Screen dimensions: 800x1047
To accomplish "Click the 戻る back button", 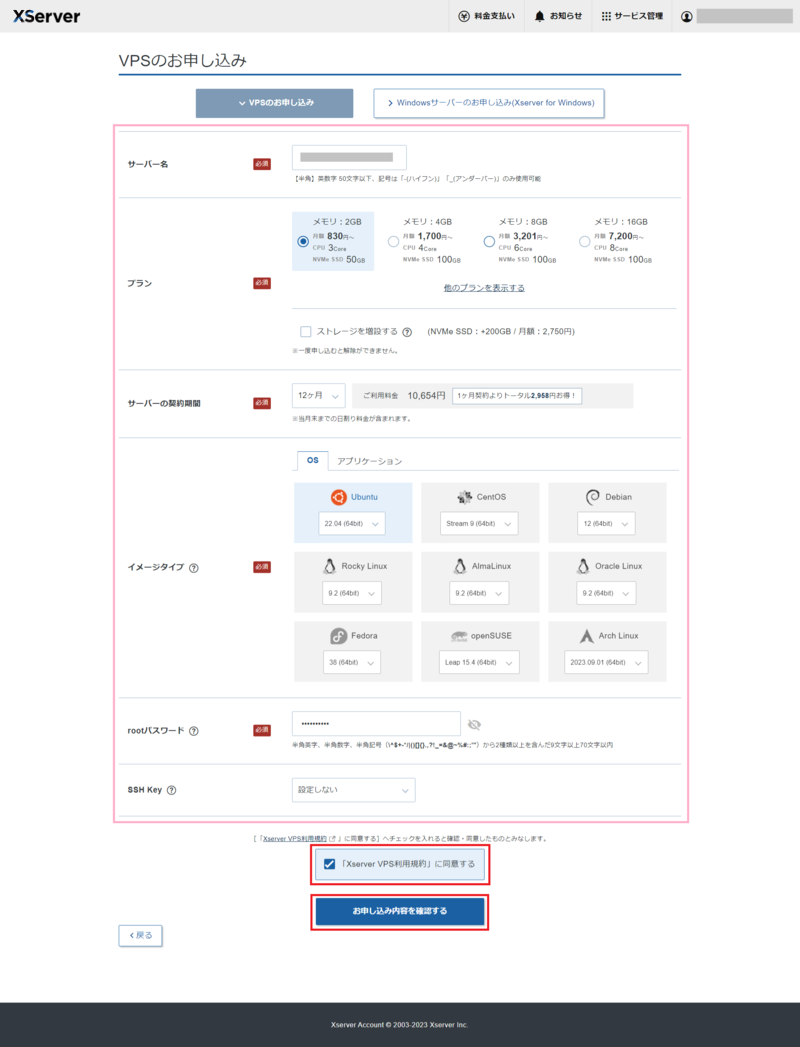I will pyautogui.click(x=140, y=935).
